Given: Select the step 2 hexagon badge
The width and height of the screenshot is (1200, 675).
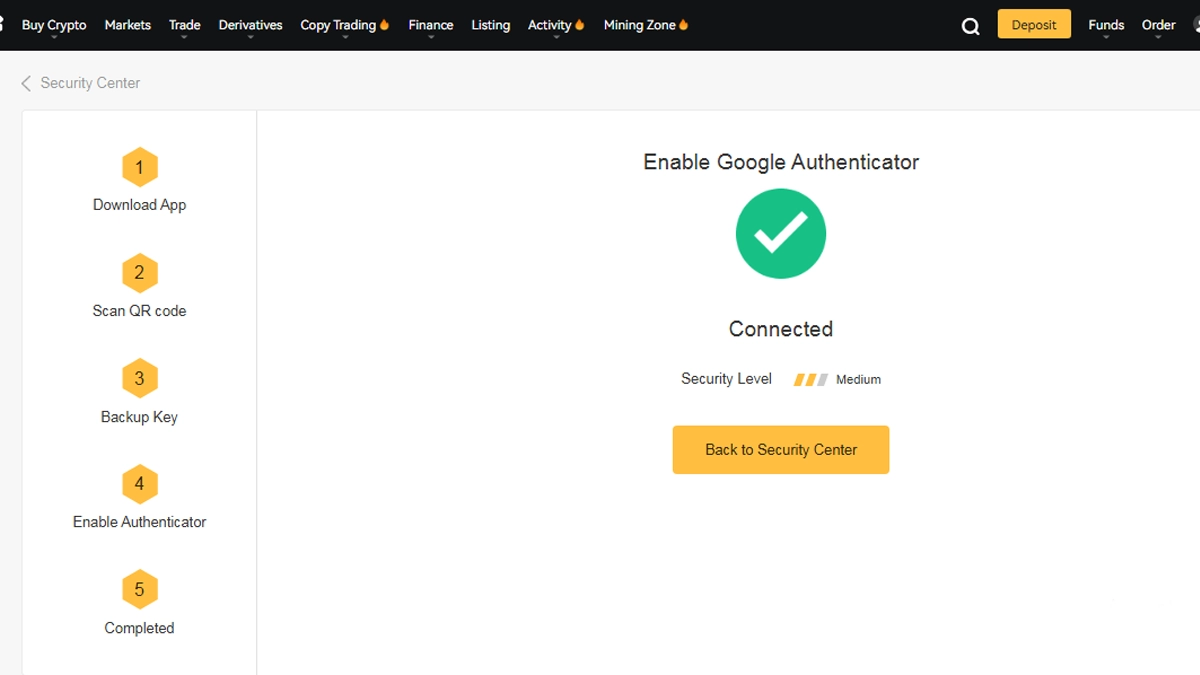Looking at the screenshot, I should [x=139, y=273].
